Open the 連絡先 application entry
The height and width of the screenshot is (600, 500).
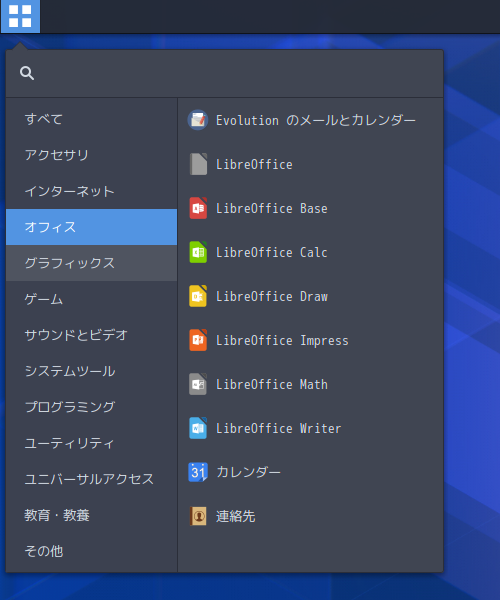click(x=310, y=516)
